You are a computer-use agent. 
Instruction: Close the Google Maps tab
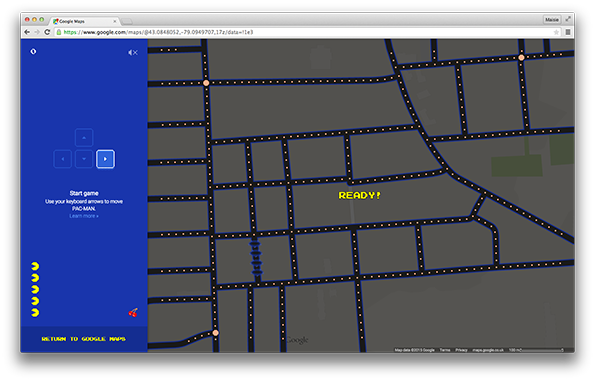click(x=115, y=21)
